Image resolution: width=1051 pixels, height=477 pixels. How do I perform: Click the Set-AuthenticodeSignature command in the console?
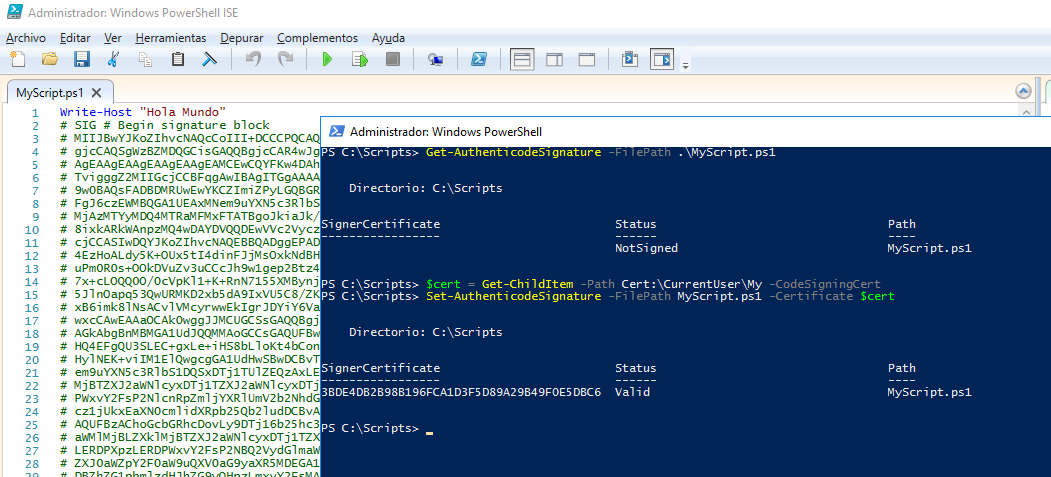tap(513, 296)
